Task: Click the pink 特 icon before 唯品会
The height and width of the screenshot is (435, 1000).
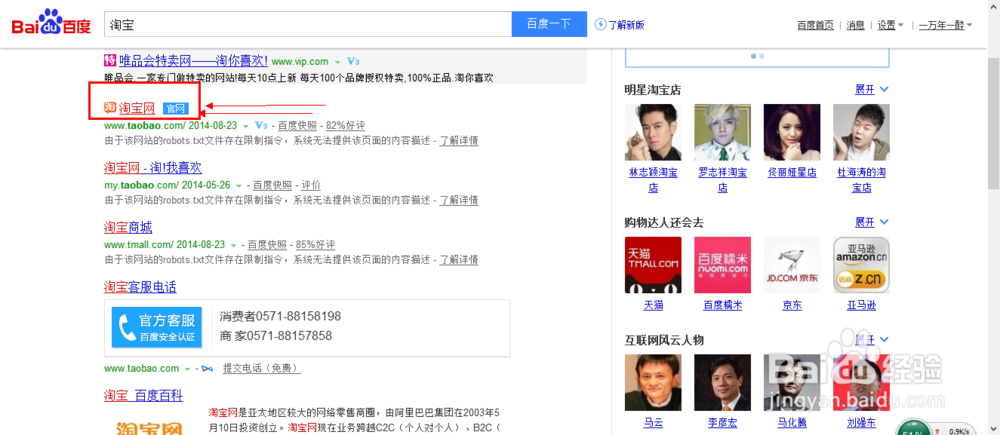Action: click(x=109, y=61)
